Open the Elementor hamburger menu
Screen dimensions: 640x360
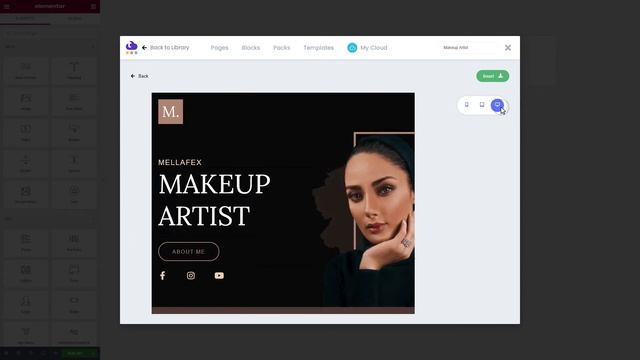point(7,7)
